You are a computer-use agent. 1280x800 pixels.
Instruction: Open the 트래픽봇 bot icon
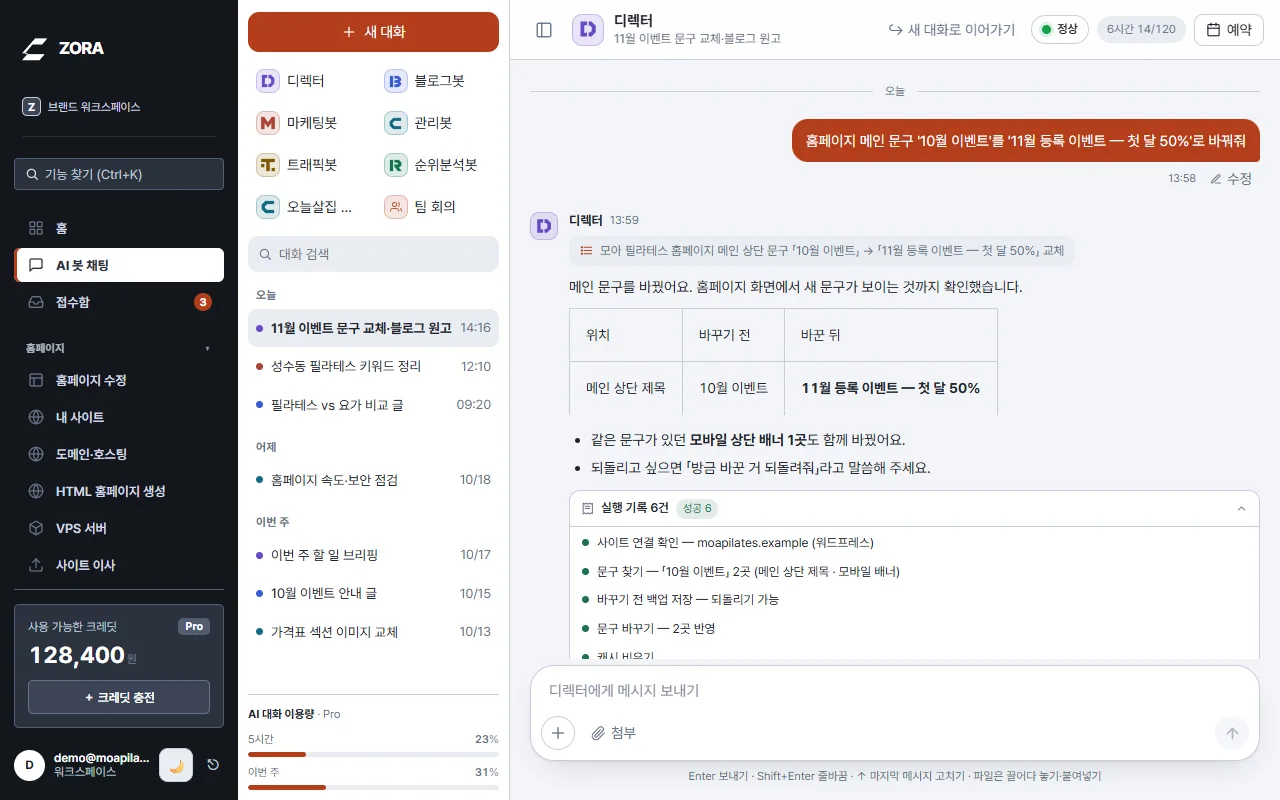268,165
